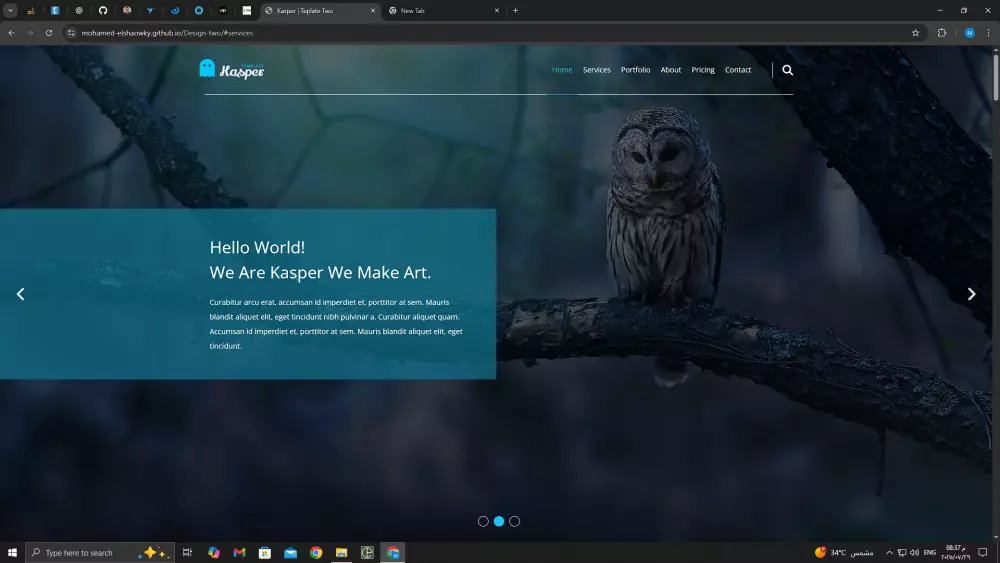The image size is (1000, 563).
Task: Go to Services in the navbar
Action: click(596, 70)
